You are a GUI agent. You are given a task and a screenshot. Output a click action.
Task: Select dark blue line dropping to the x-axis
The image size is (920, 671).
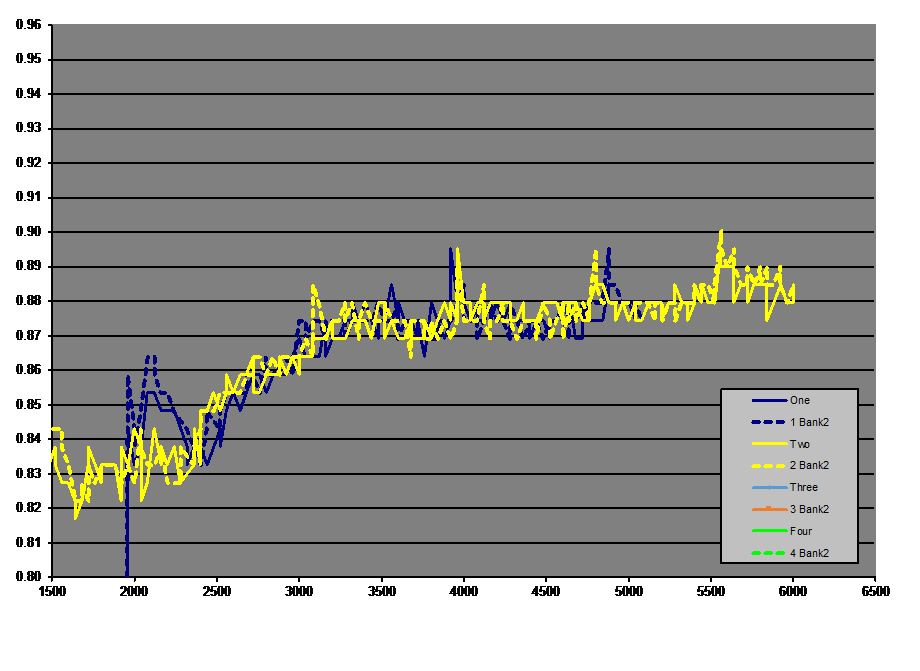tap(127, 540)
